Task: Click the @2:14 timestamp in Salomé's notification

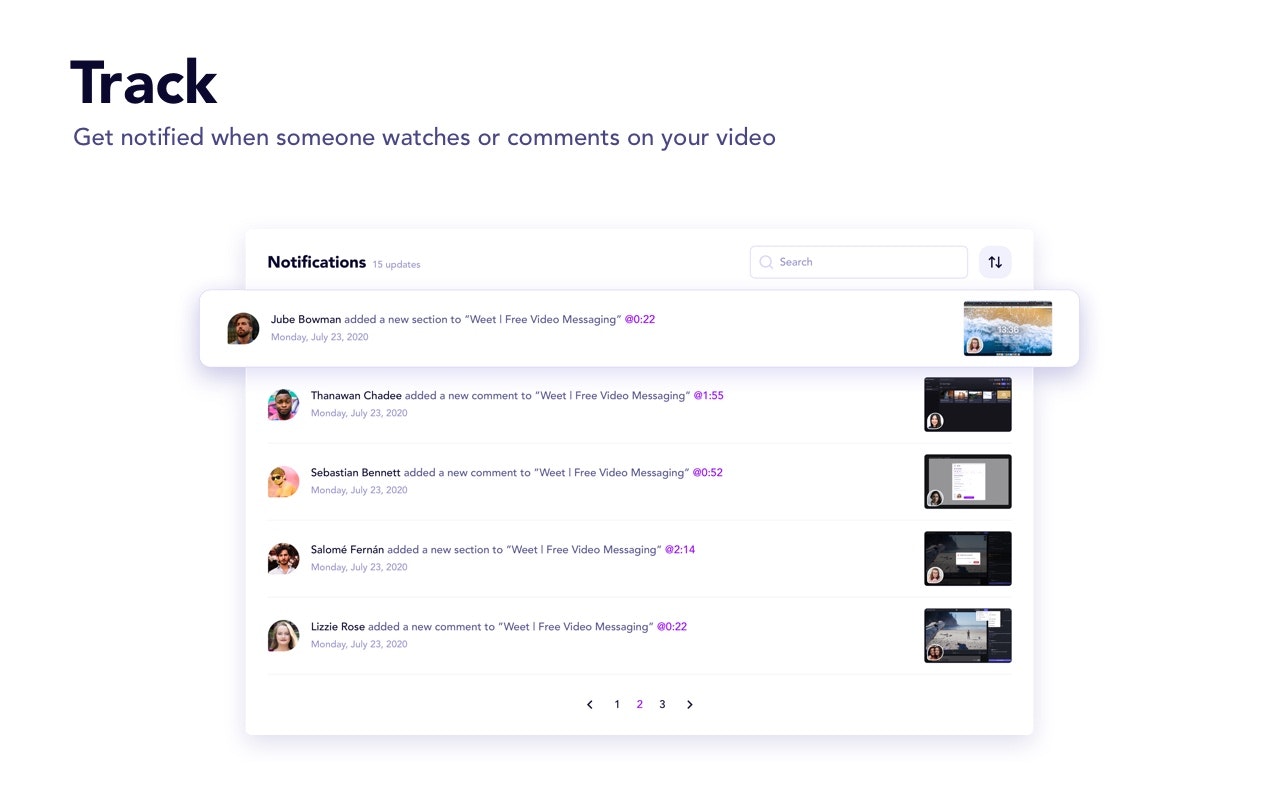Action: (679, 549)
